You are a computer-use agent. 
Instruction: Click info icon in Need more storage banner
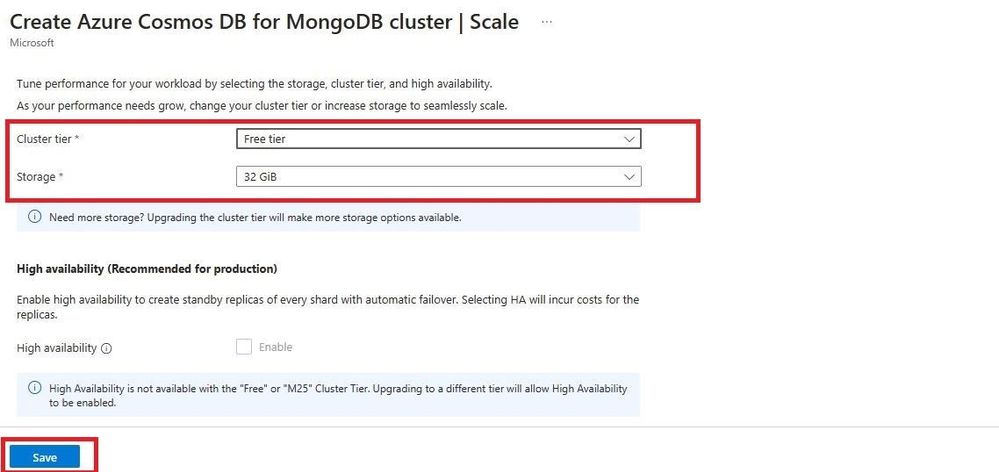35,217
